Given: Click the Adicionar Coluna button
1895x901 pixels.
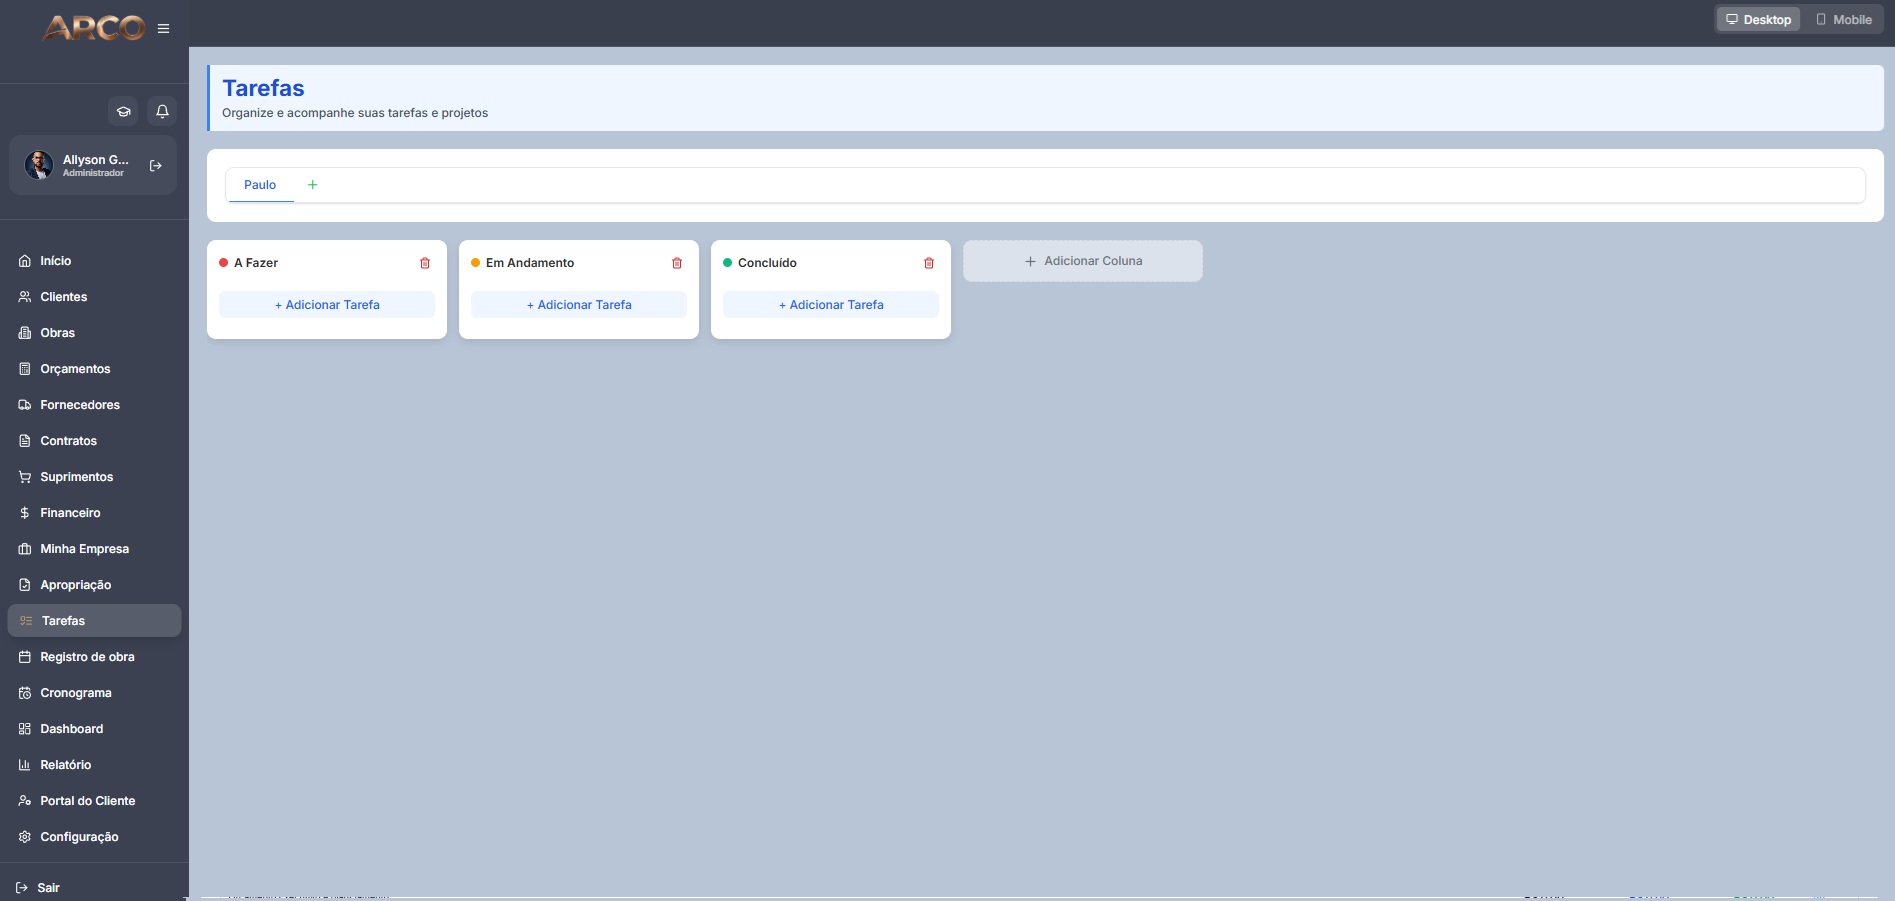Looking at the screenshot, I should 1083,261.
